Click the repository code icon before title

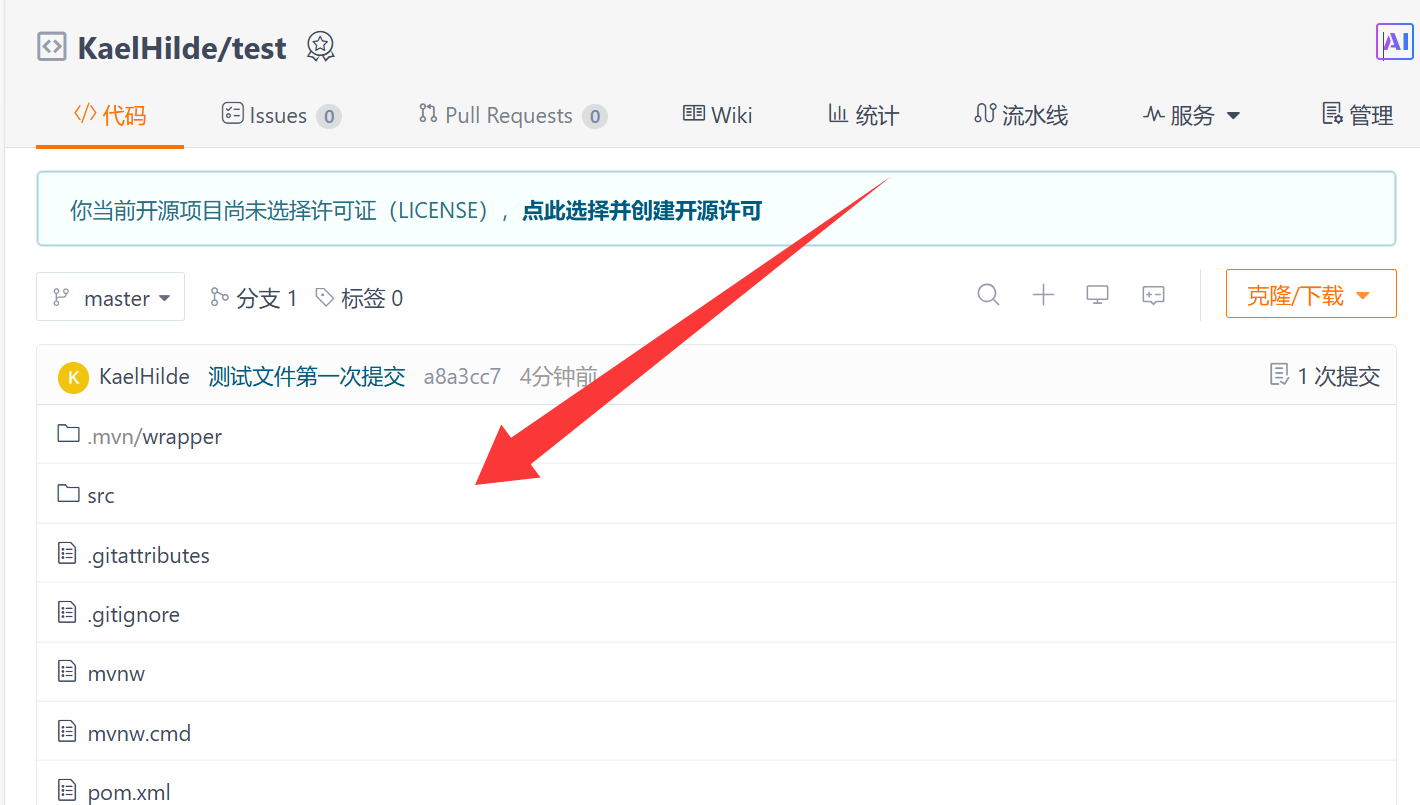point(52,47)
